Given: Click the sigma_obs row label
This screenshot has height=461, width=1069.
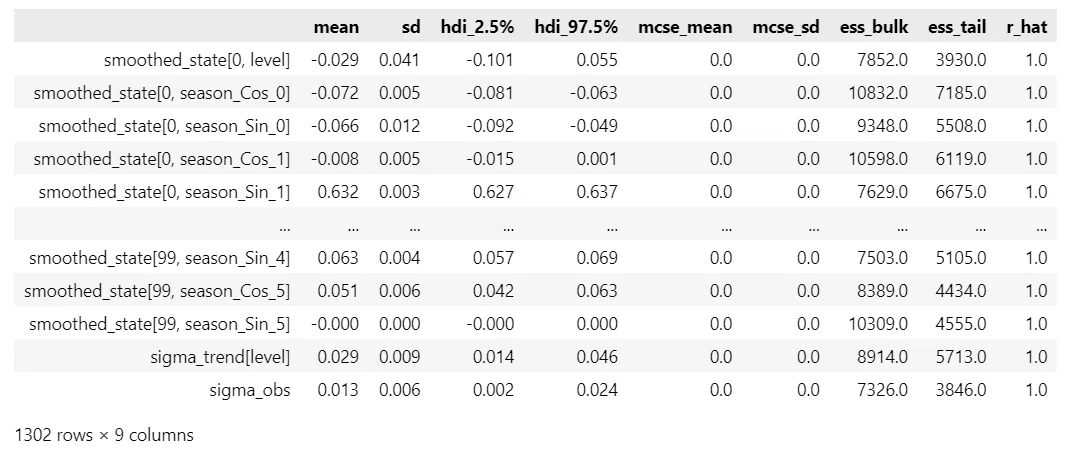Looking at the screenshot, I should tap(250, 391).
